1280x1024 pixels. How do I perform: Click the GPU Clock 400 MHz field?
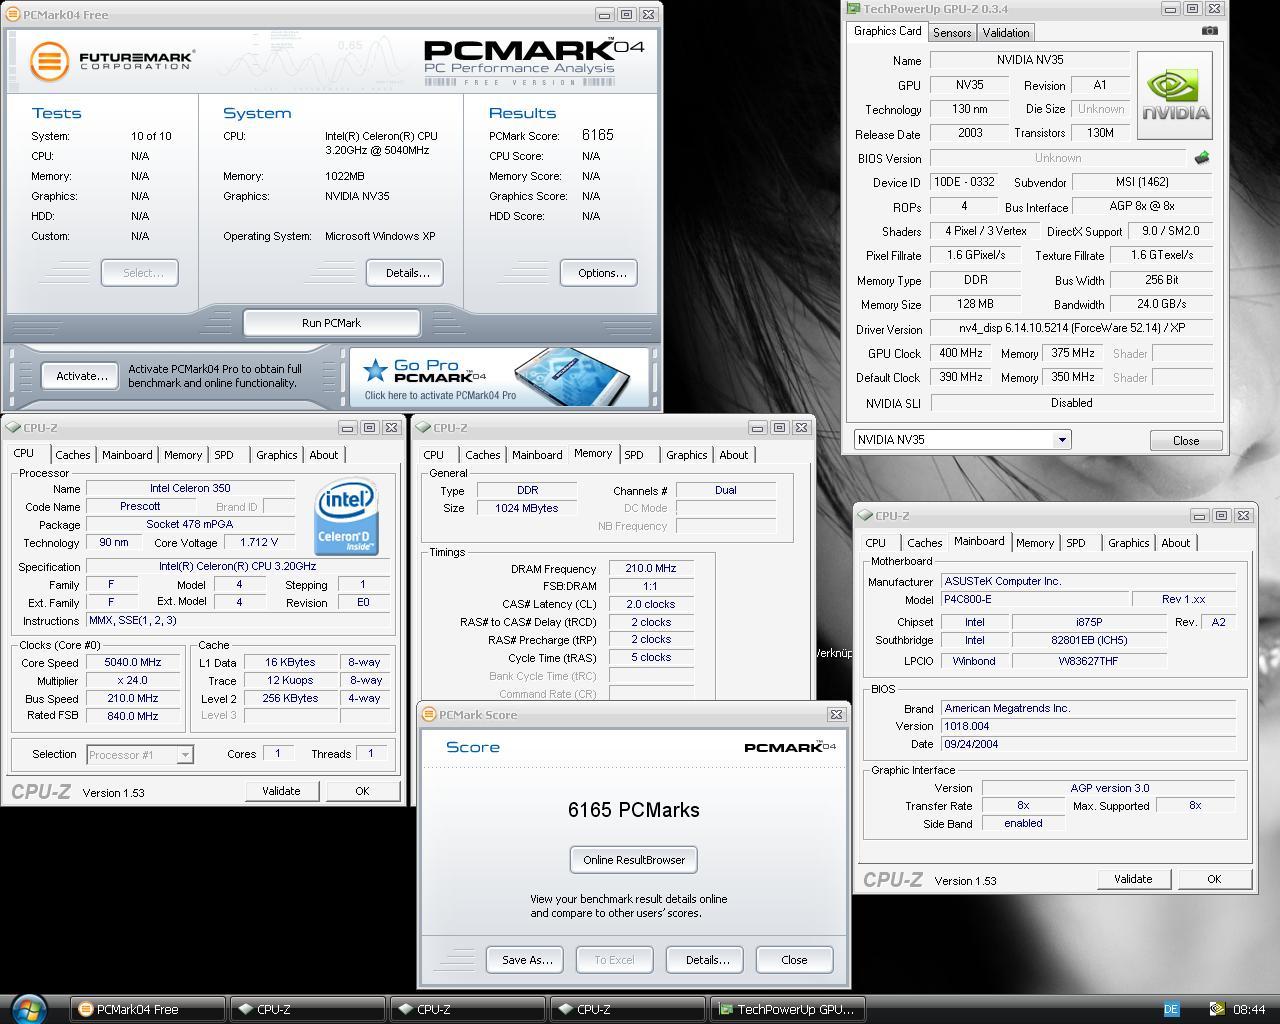961,353
